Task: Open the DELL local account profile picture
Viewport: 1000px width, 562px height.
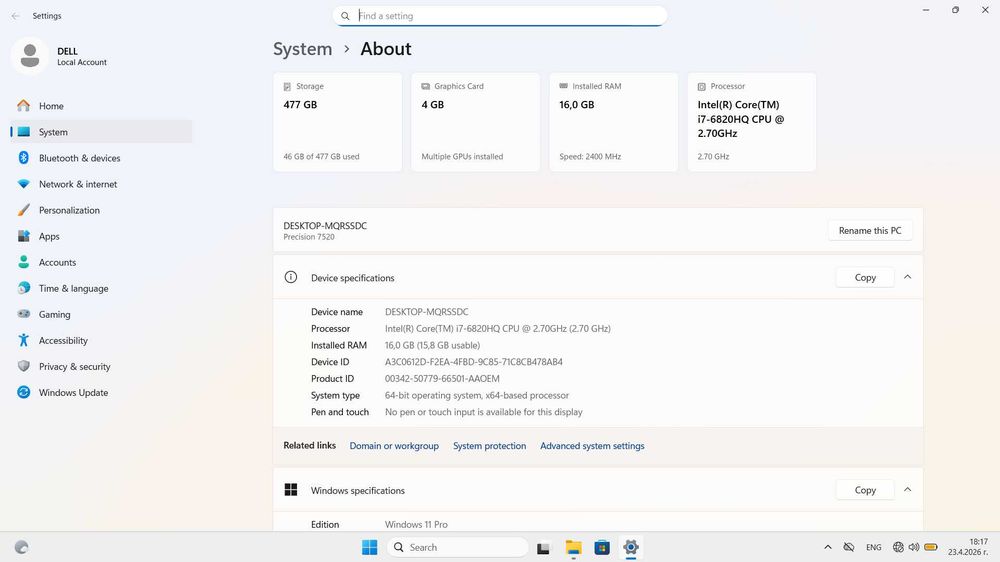Action: tap(29, 56)
